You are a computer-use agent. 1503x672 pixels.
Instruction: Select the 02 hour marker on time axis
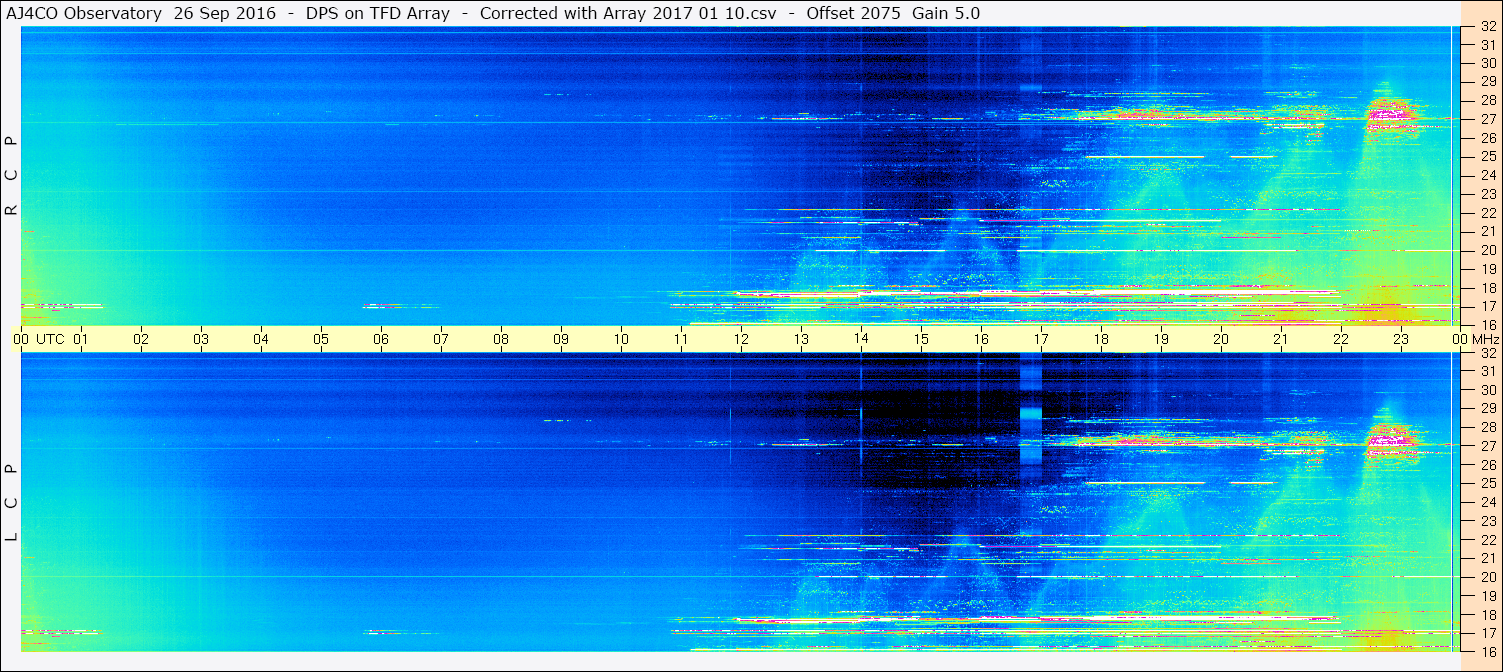pyautogui.click(x=141, y=339)
